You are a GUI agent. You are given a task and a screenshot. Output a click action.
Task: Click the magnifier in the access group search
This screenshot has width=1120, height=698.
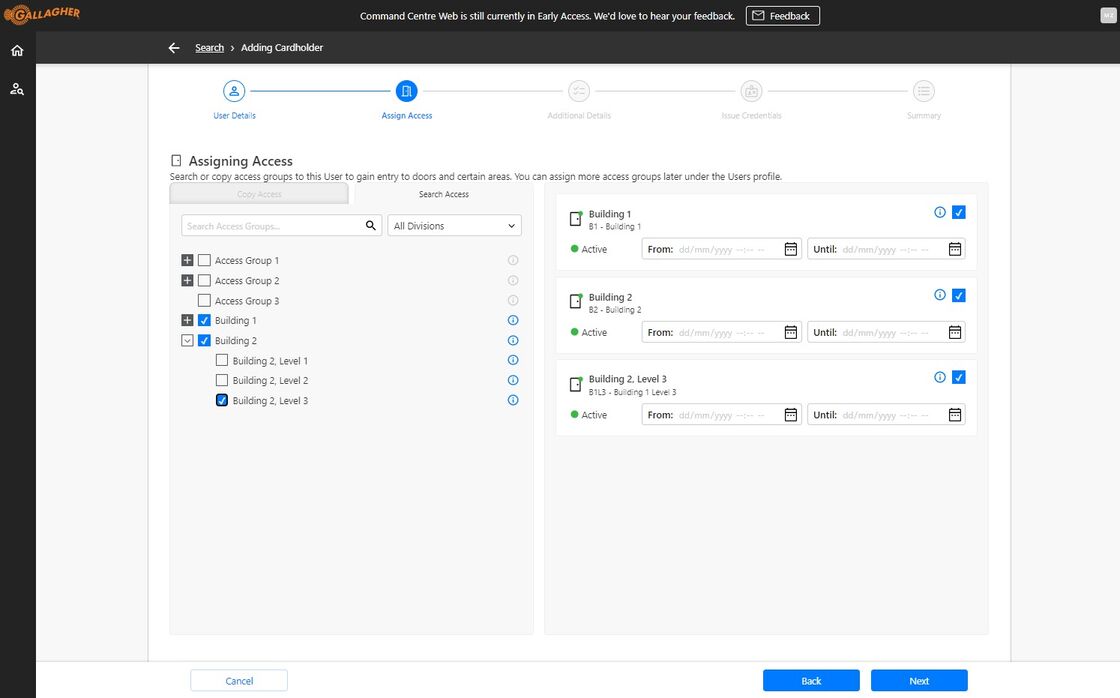tap(369, 225)
